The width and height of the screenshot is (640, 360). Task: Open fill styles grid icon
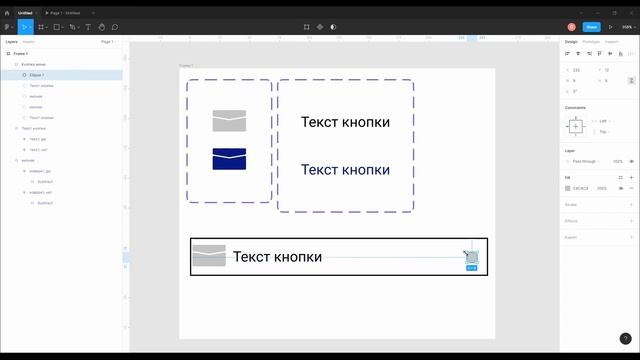click(x=620, y=178)
